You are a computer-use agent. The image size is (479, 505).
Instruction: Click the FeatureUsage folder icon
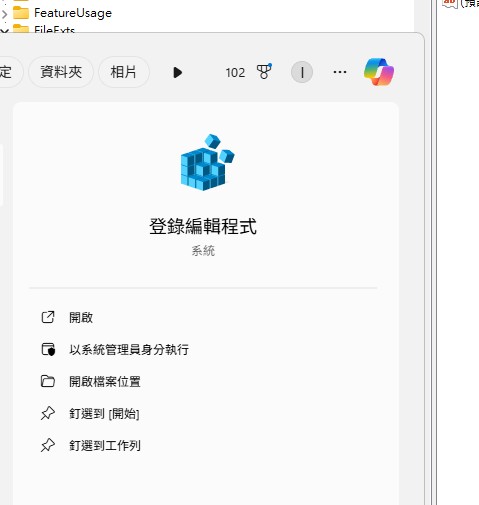21,13
